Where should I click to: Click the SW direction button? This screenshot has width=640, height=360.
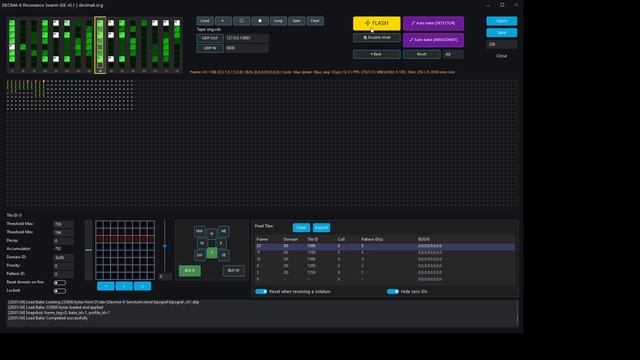(x=200, y=255)
